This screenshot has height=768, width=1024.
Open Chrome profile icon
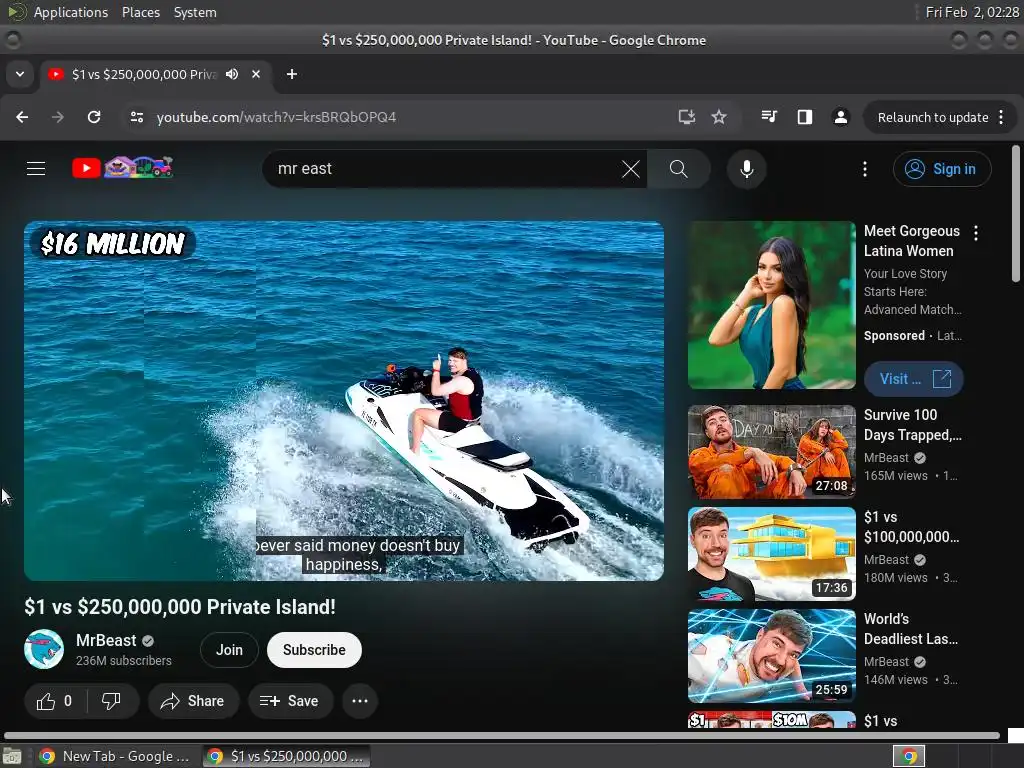(x=840, y=117)
